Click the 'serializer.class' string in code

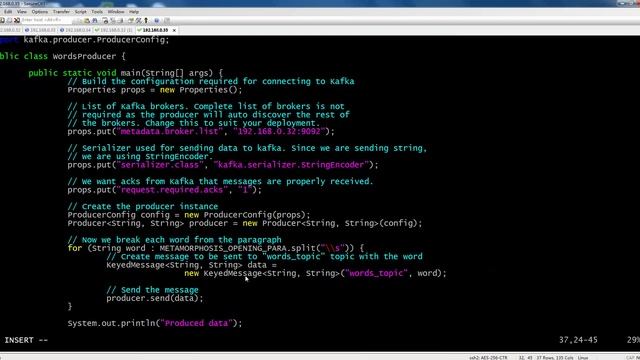coord(160,165)
